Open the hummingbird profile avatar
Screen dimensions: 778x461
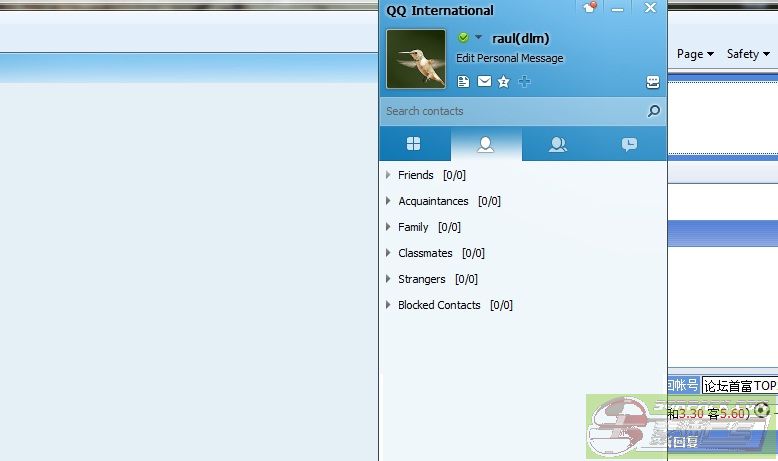[x=416, y=59]
